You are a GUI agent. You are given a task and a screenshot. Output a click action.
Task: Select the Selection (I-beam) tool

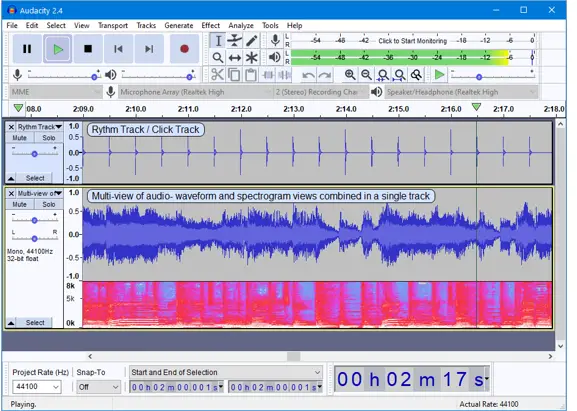pyautogui.click(x=218, y=40)
